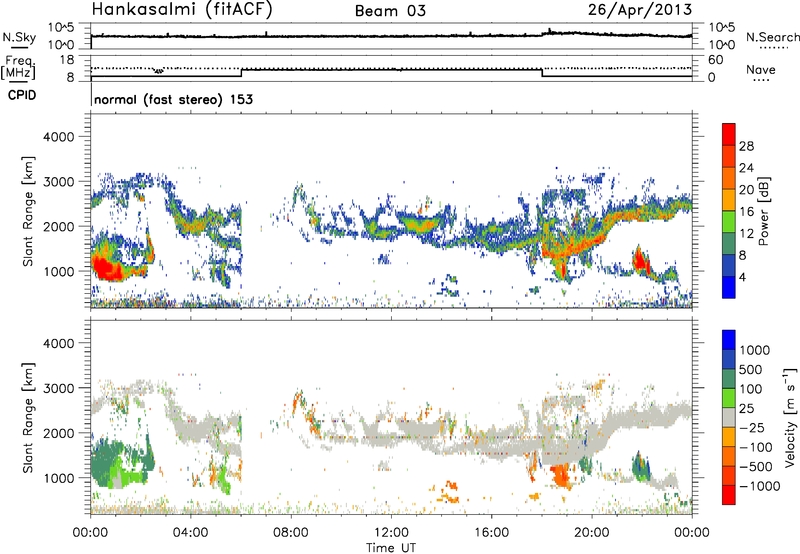The image size is (800, 554).
Task: Click the '4' power colorbar value
Action: [743, 277]
